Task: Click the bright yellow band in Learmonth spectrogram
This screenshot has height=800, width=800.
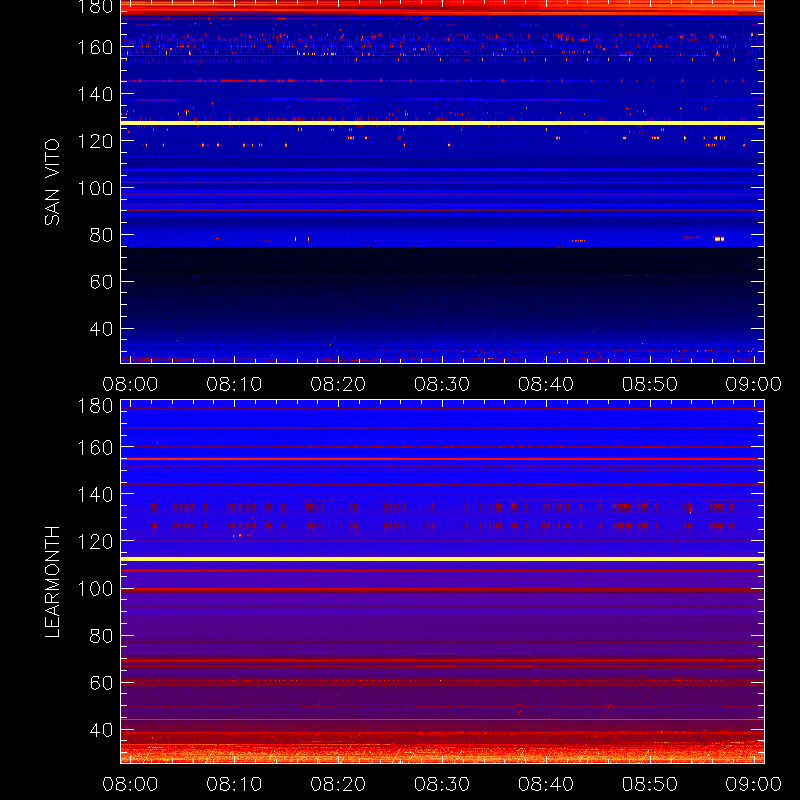Action: (442, 559)
